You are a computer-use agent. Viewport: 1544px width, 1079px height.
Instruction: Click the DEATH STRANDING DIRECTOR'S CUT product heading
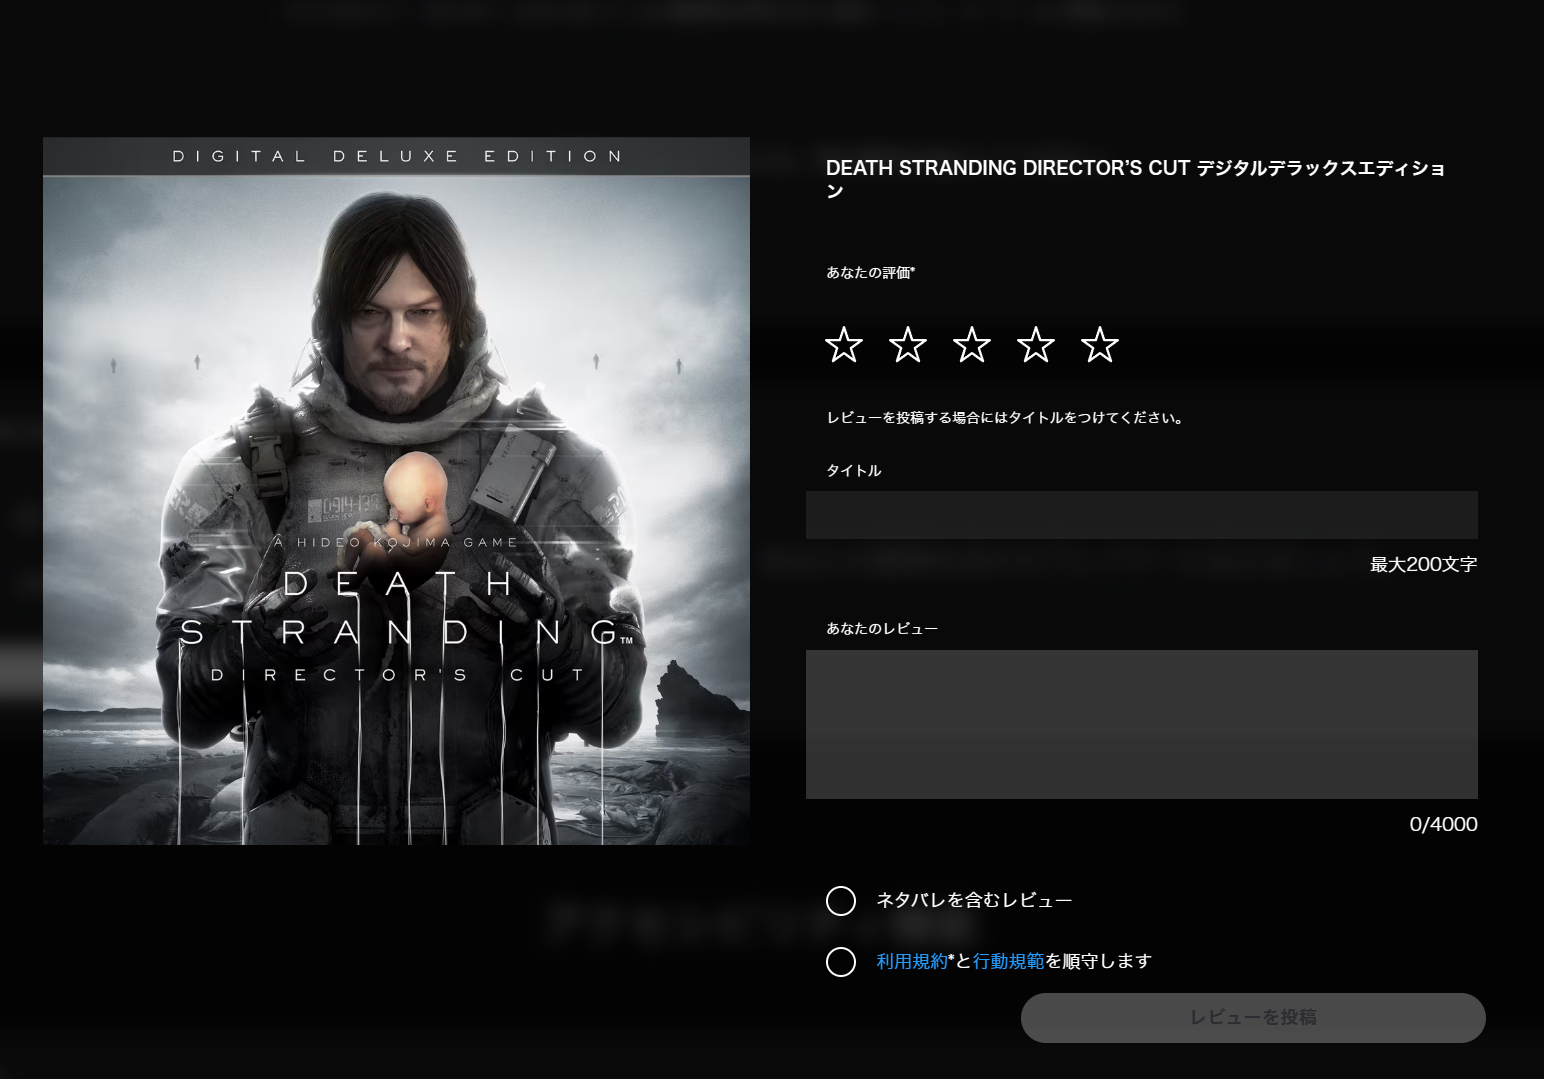click(x=1135, y=179)
